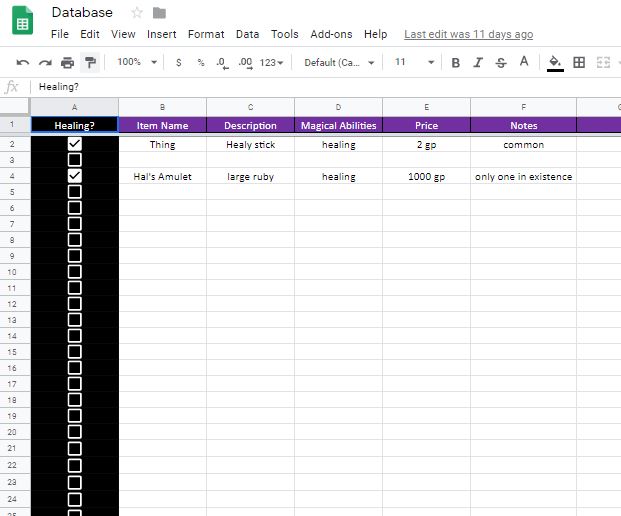Image resolution: width=621 pixels, height=516 pixels.
Task: Open the Format menu
Action: coord(206,34)
